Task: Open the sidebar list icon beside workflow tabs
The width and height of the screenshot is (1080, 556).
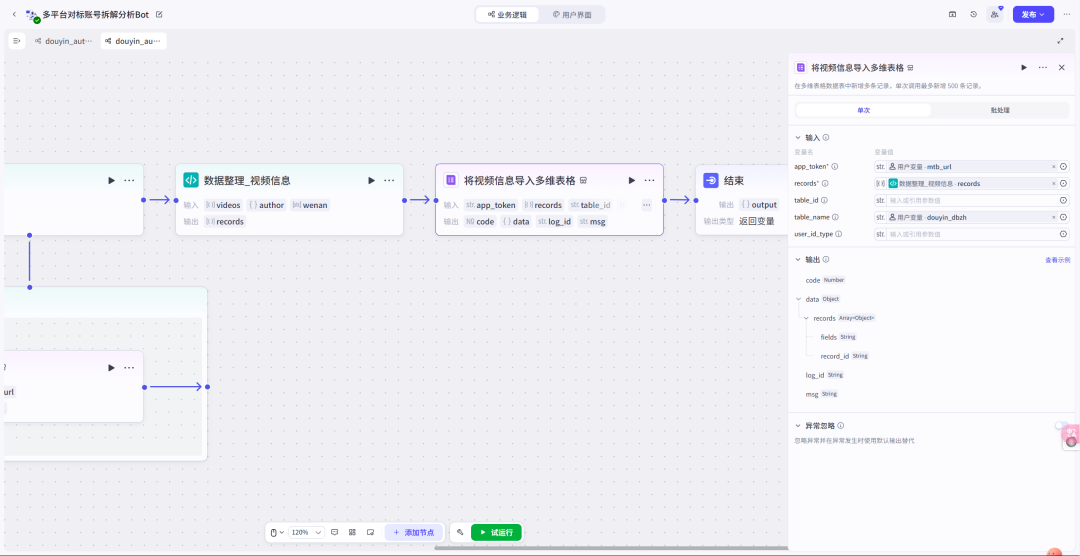Action: (x=17, y=41)
